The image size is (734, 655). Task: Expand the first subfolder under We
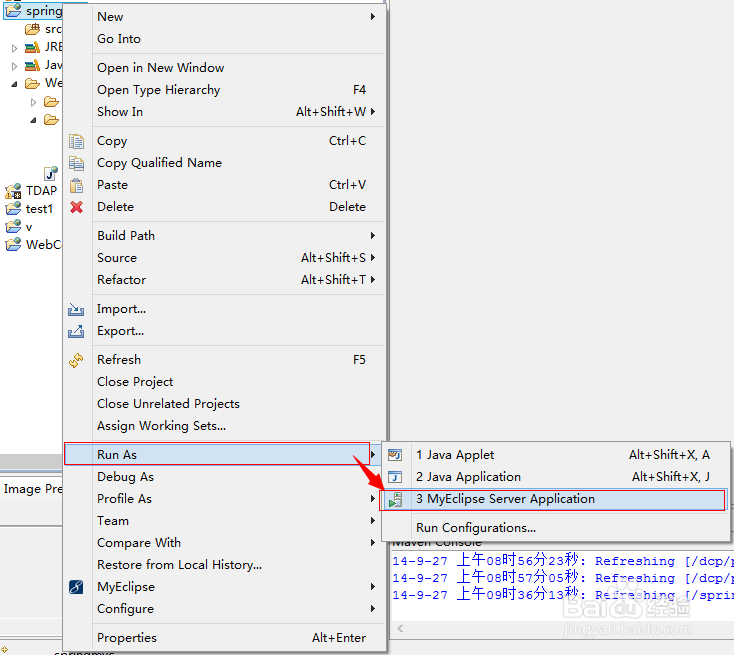click(33, 102)
